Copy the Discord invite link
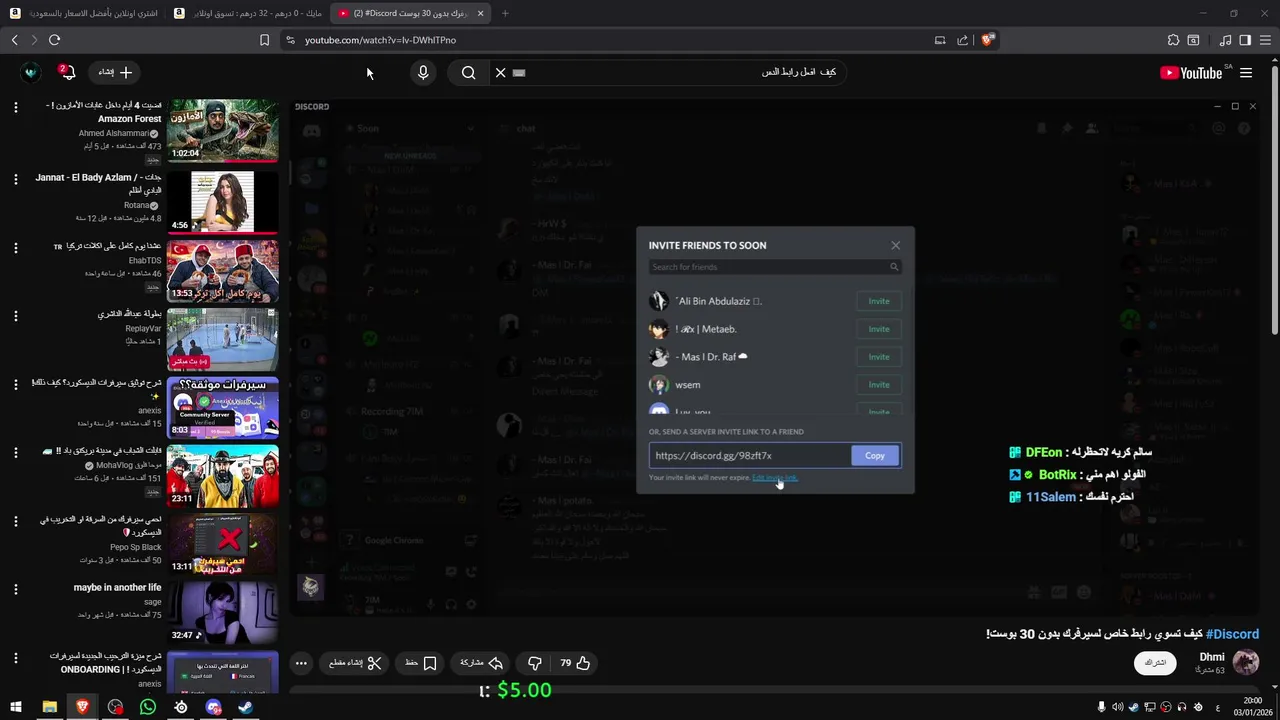The height and width of the screenshot is (720, 1280). [x=875, y=456]
